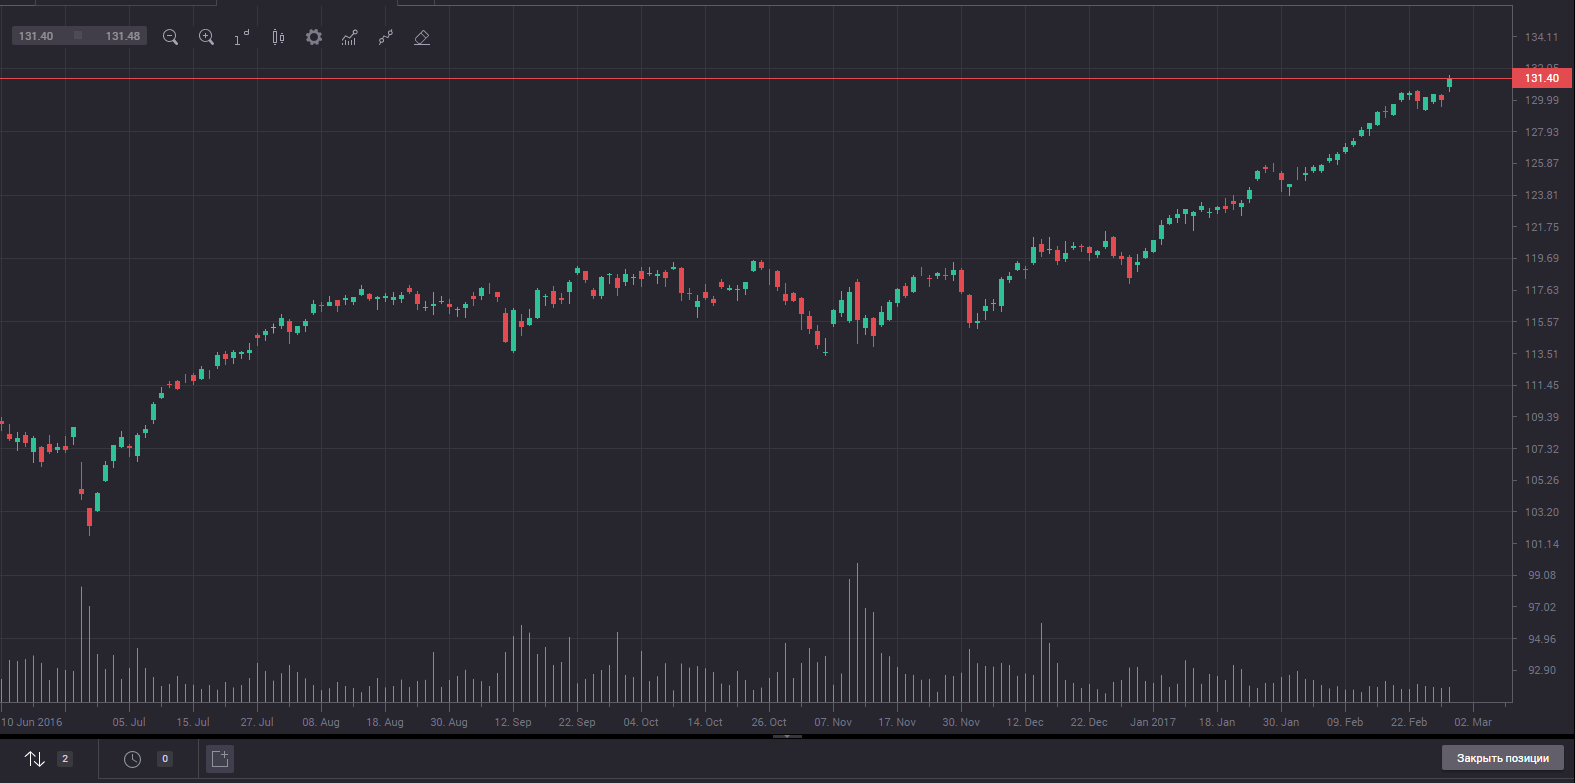Click the red 131.40 current price label
This screenshot has height=783, width=1575.
(1543, 78)
